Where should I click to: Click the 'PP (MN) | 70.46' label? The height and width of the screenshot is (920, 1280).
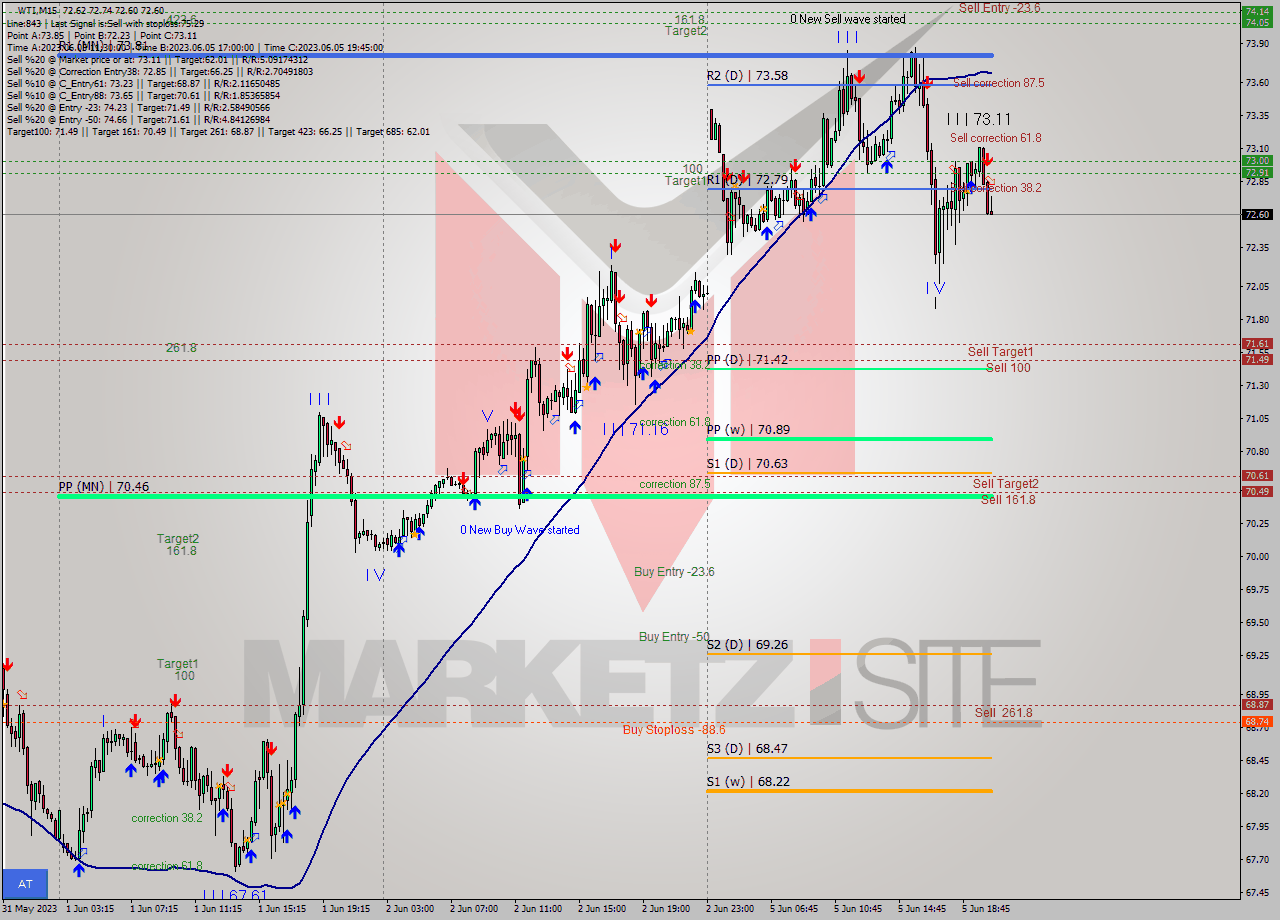point(103,486)
